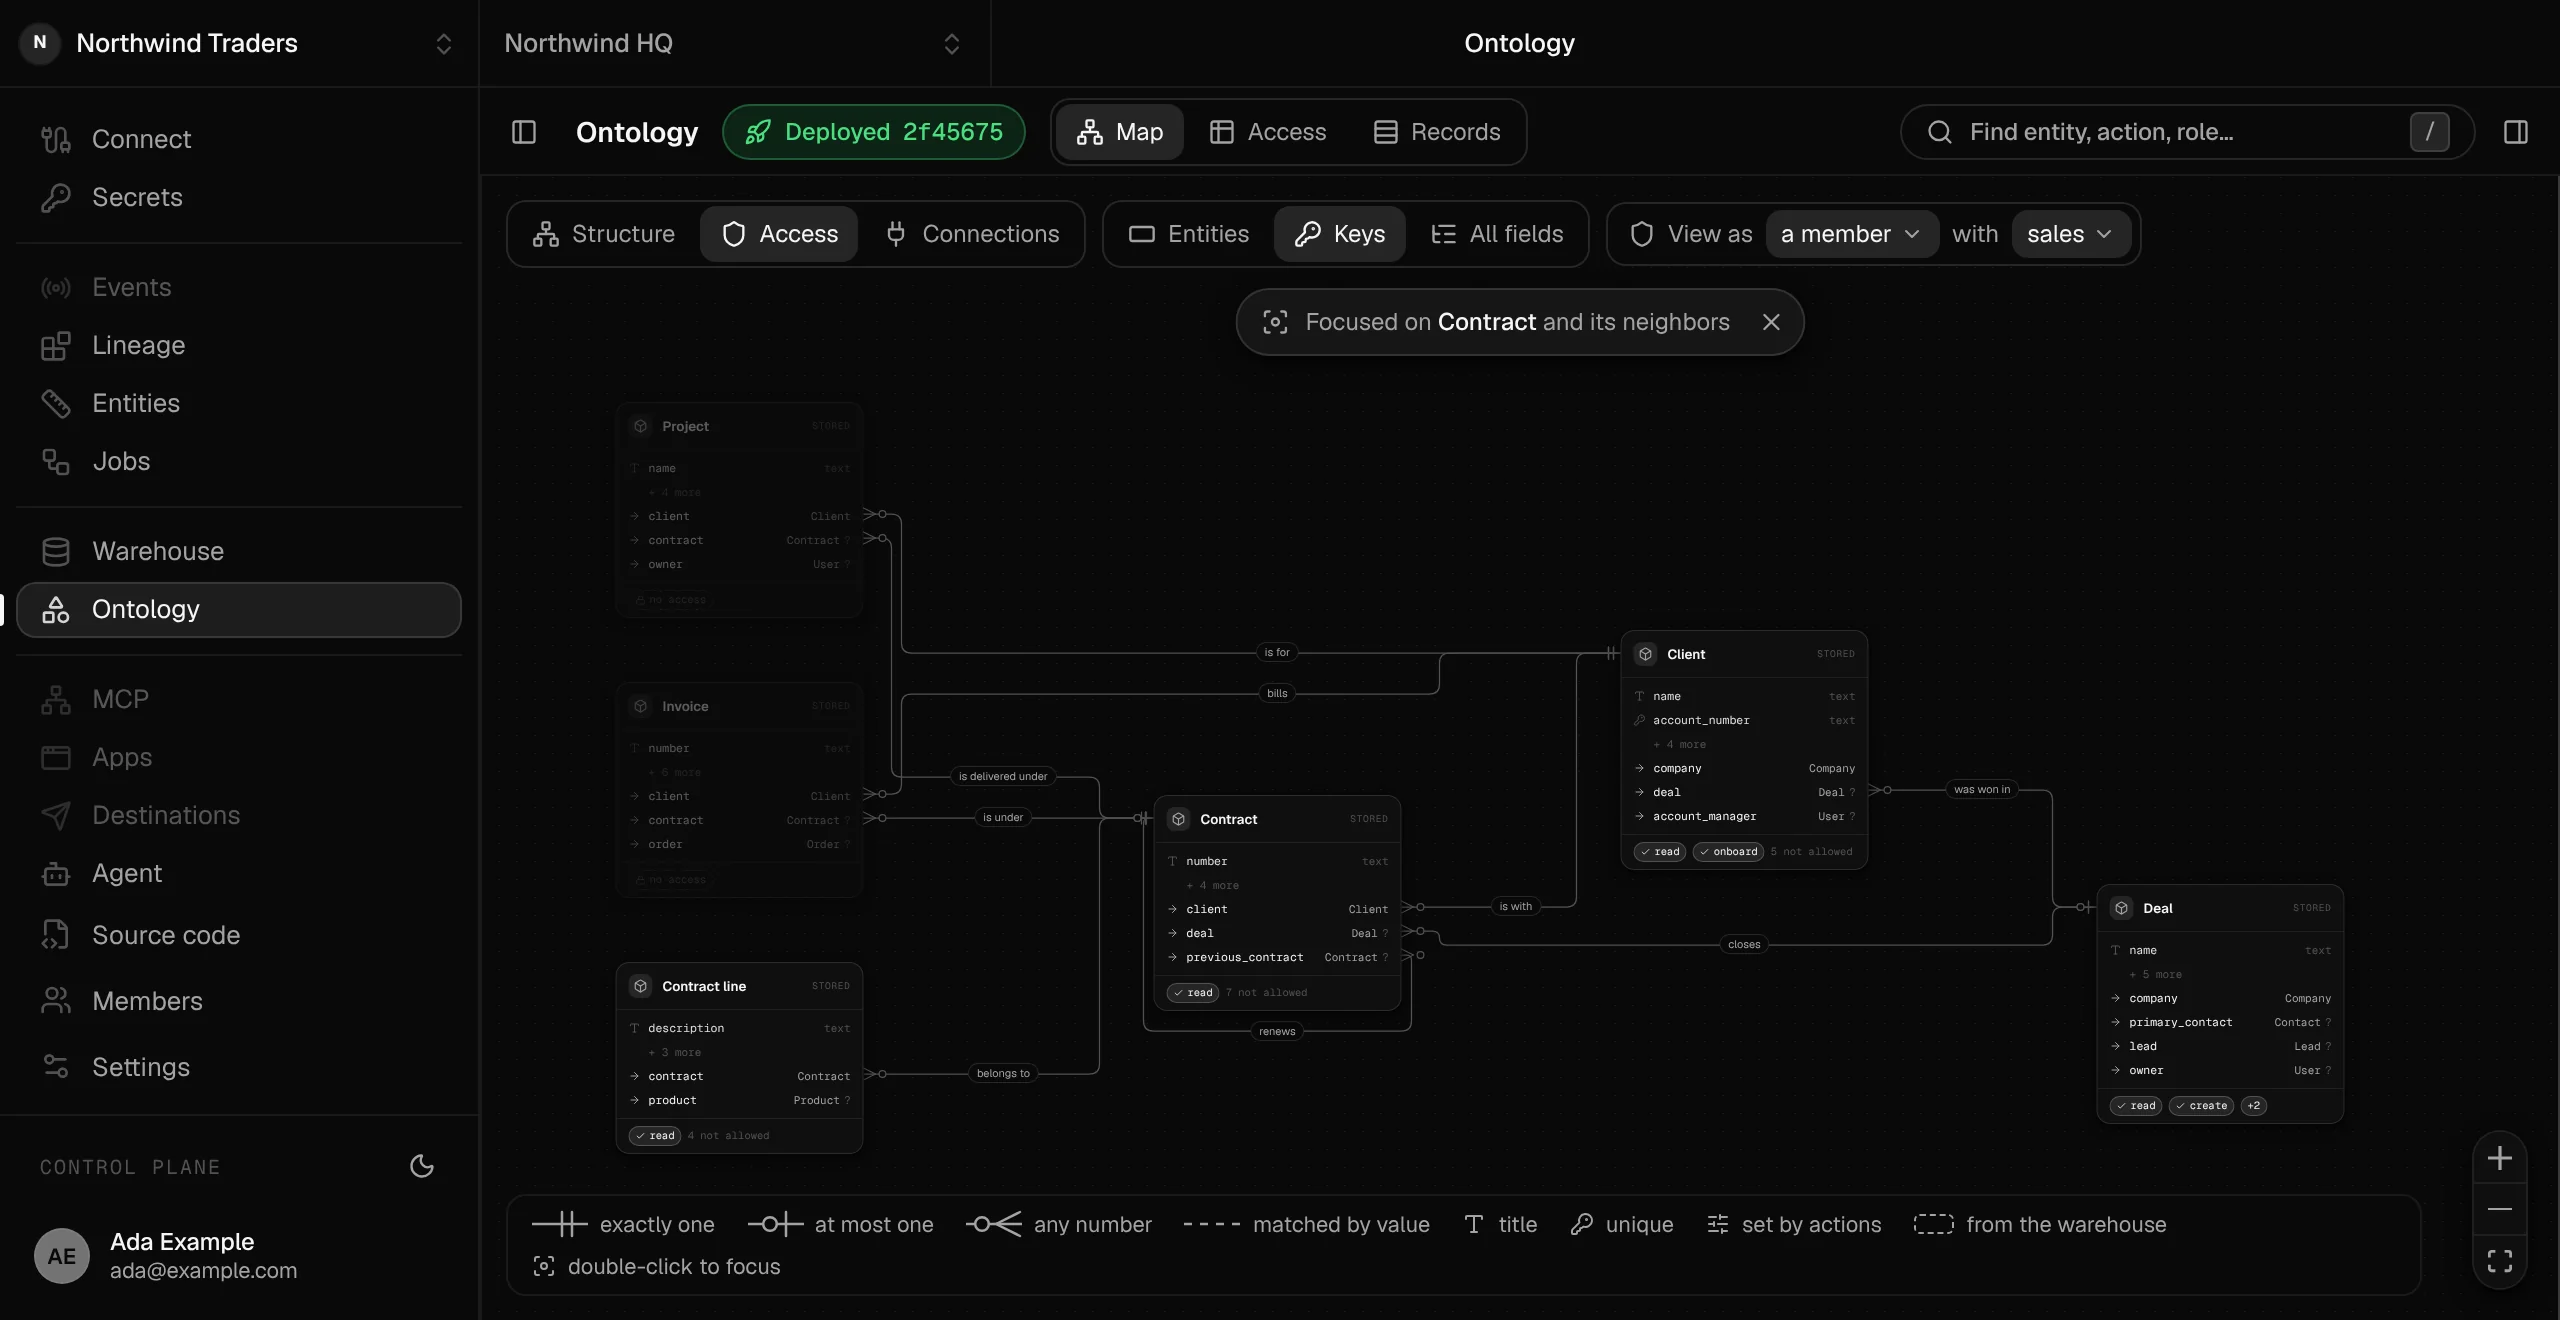
Task: Zoom out with the minus button
Action: 2500,1209
